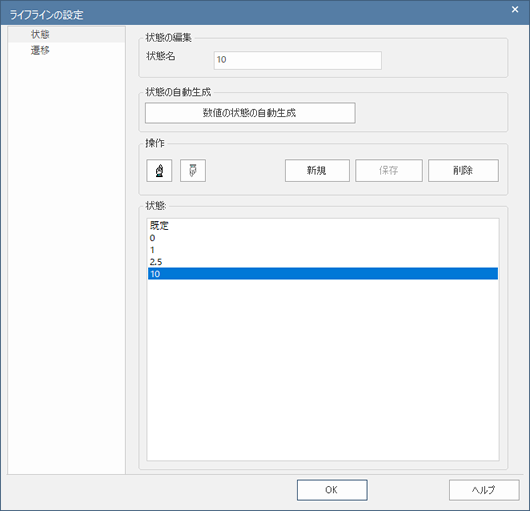Select state 0 in the list
This screenshot has height=511, width=530.
click(x=323, y=238)
